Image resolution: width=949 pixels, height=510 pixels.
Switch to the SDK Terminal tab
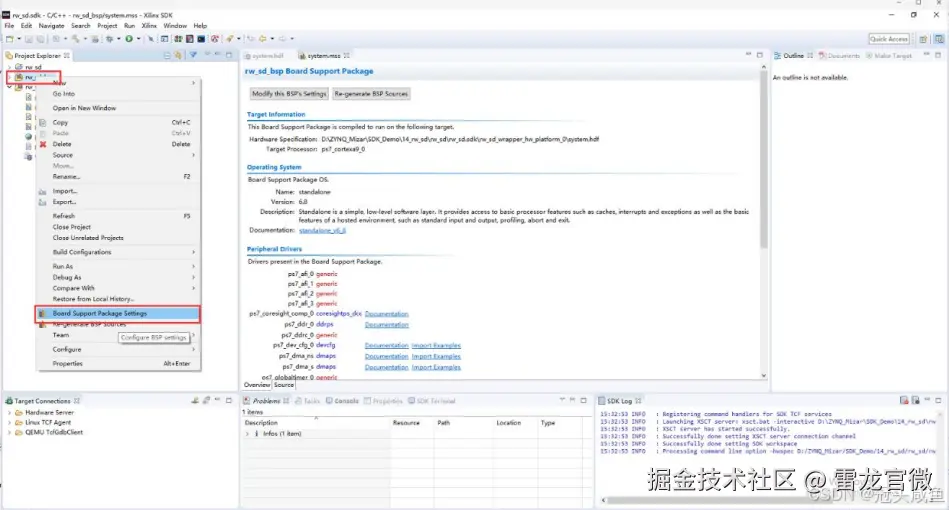(432, 400)
